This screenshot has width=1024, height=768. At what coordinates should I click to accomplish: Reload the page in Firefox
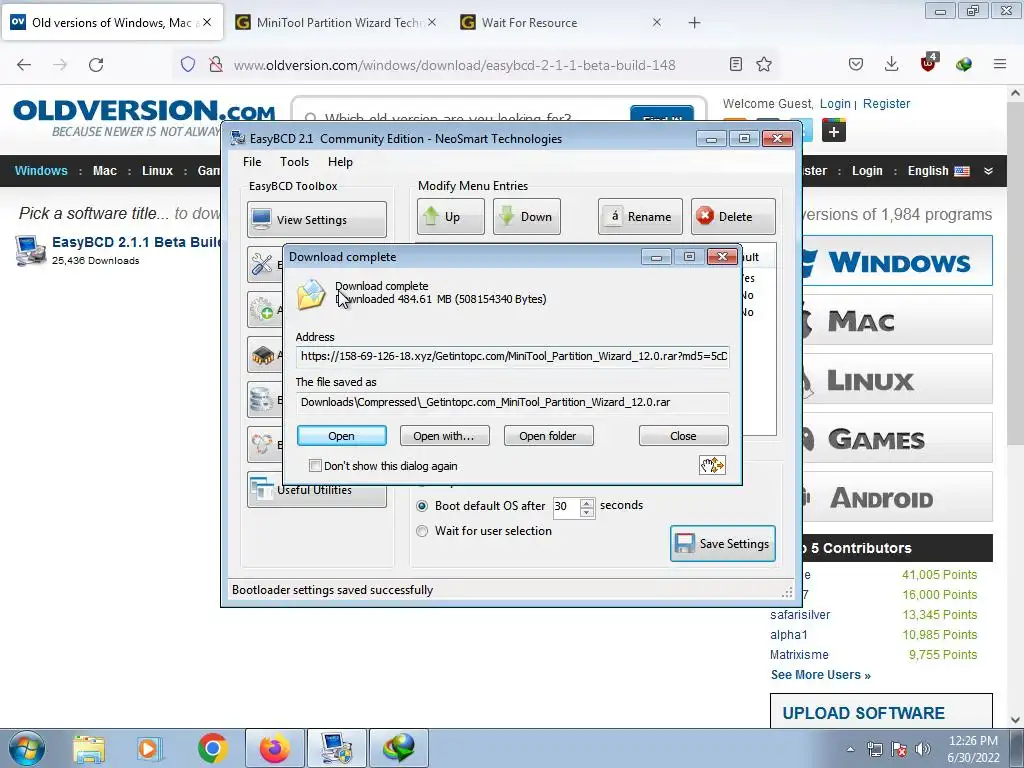point(96,65)
